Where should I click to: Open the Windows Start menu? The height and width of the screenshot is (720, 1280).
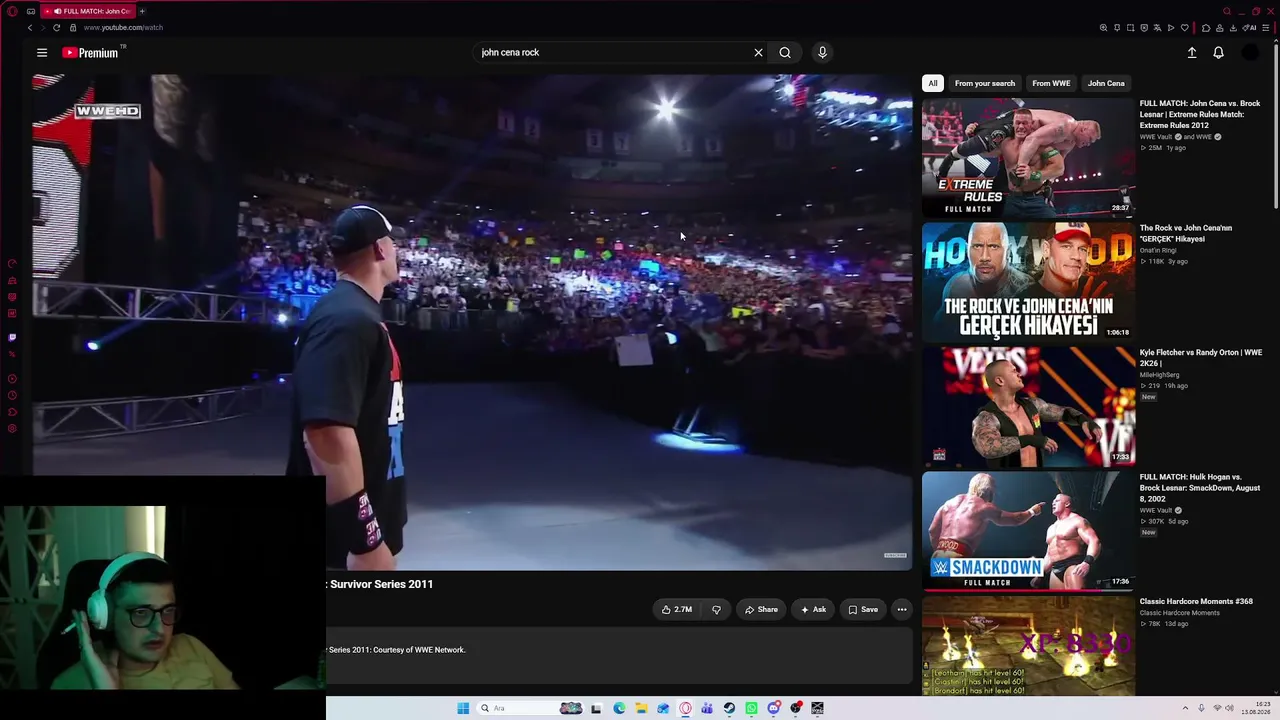463,708
